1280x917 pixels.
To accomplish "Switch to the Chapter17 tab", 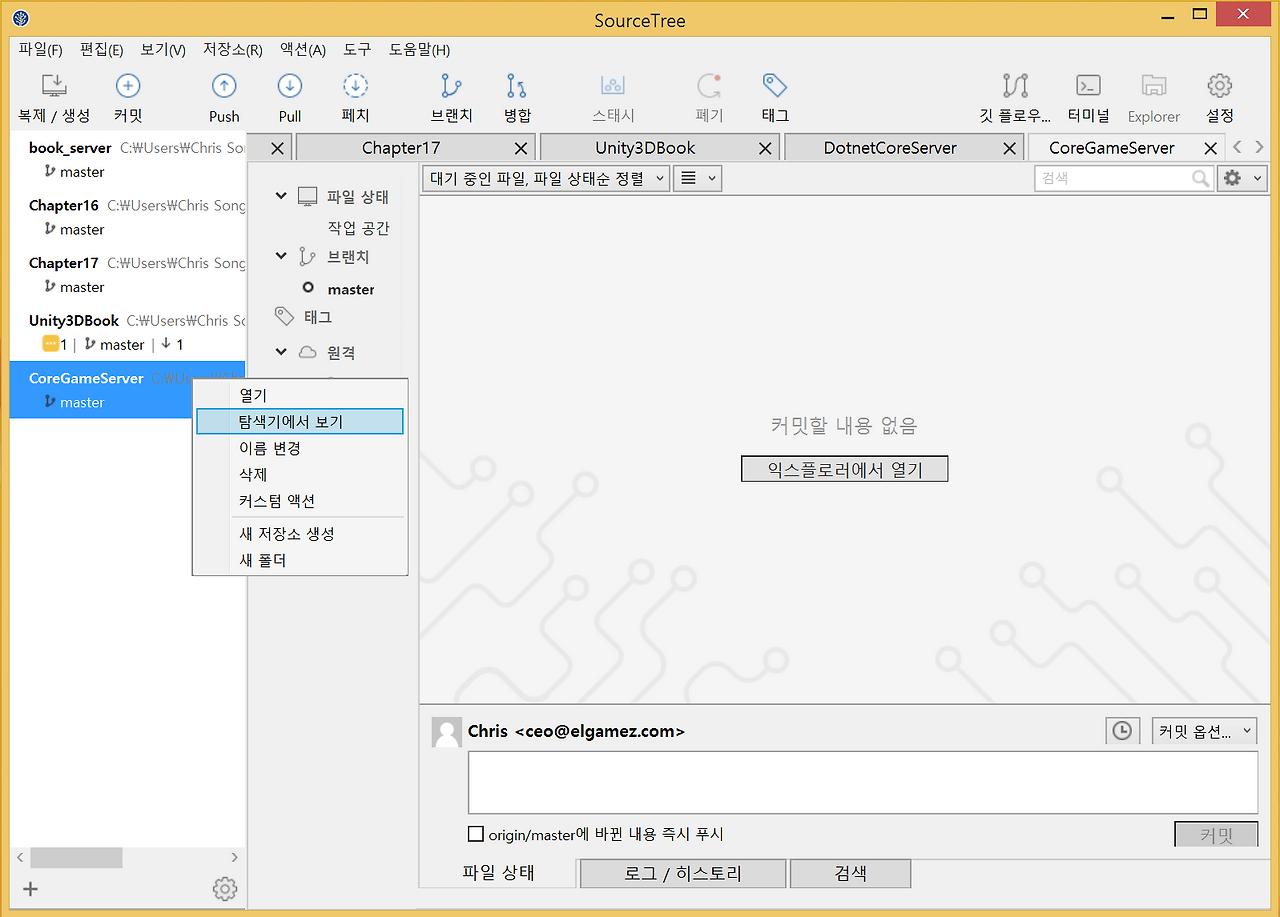I will pyautogui.click(x=401, y=148).
